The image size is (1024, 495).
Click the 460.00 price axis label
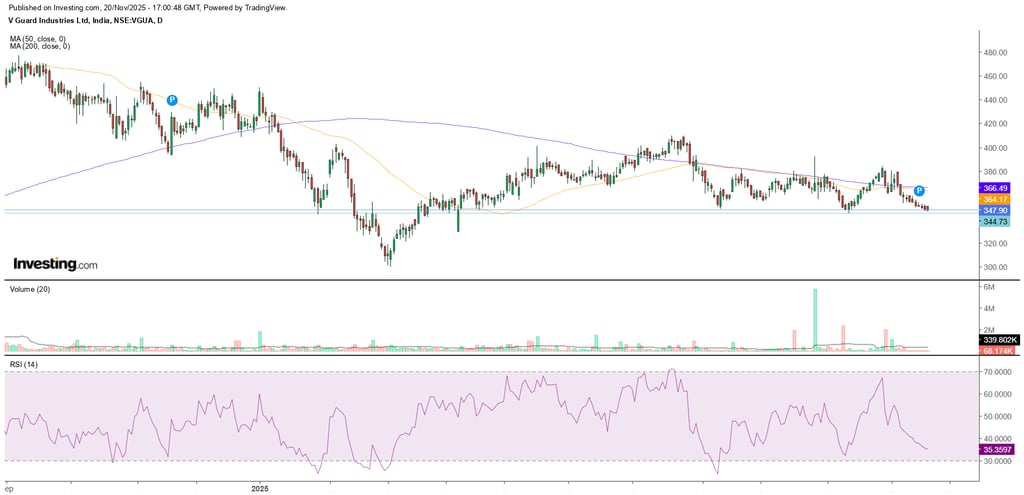[x=996, y=76]
